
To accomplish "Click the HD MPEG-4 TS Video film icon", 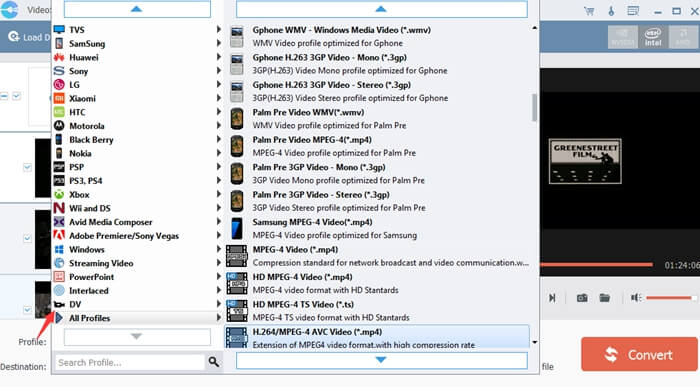I will [237, 311].
